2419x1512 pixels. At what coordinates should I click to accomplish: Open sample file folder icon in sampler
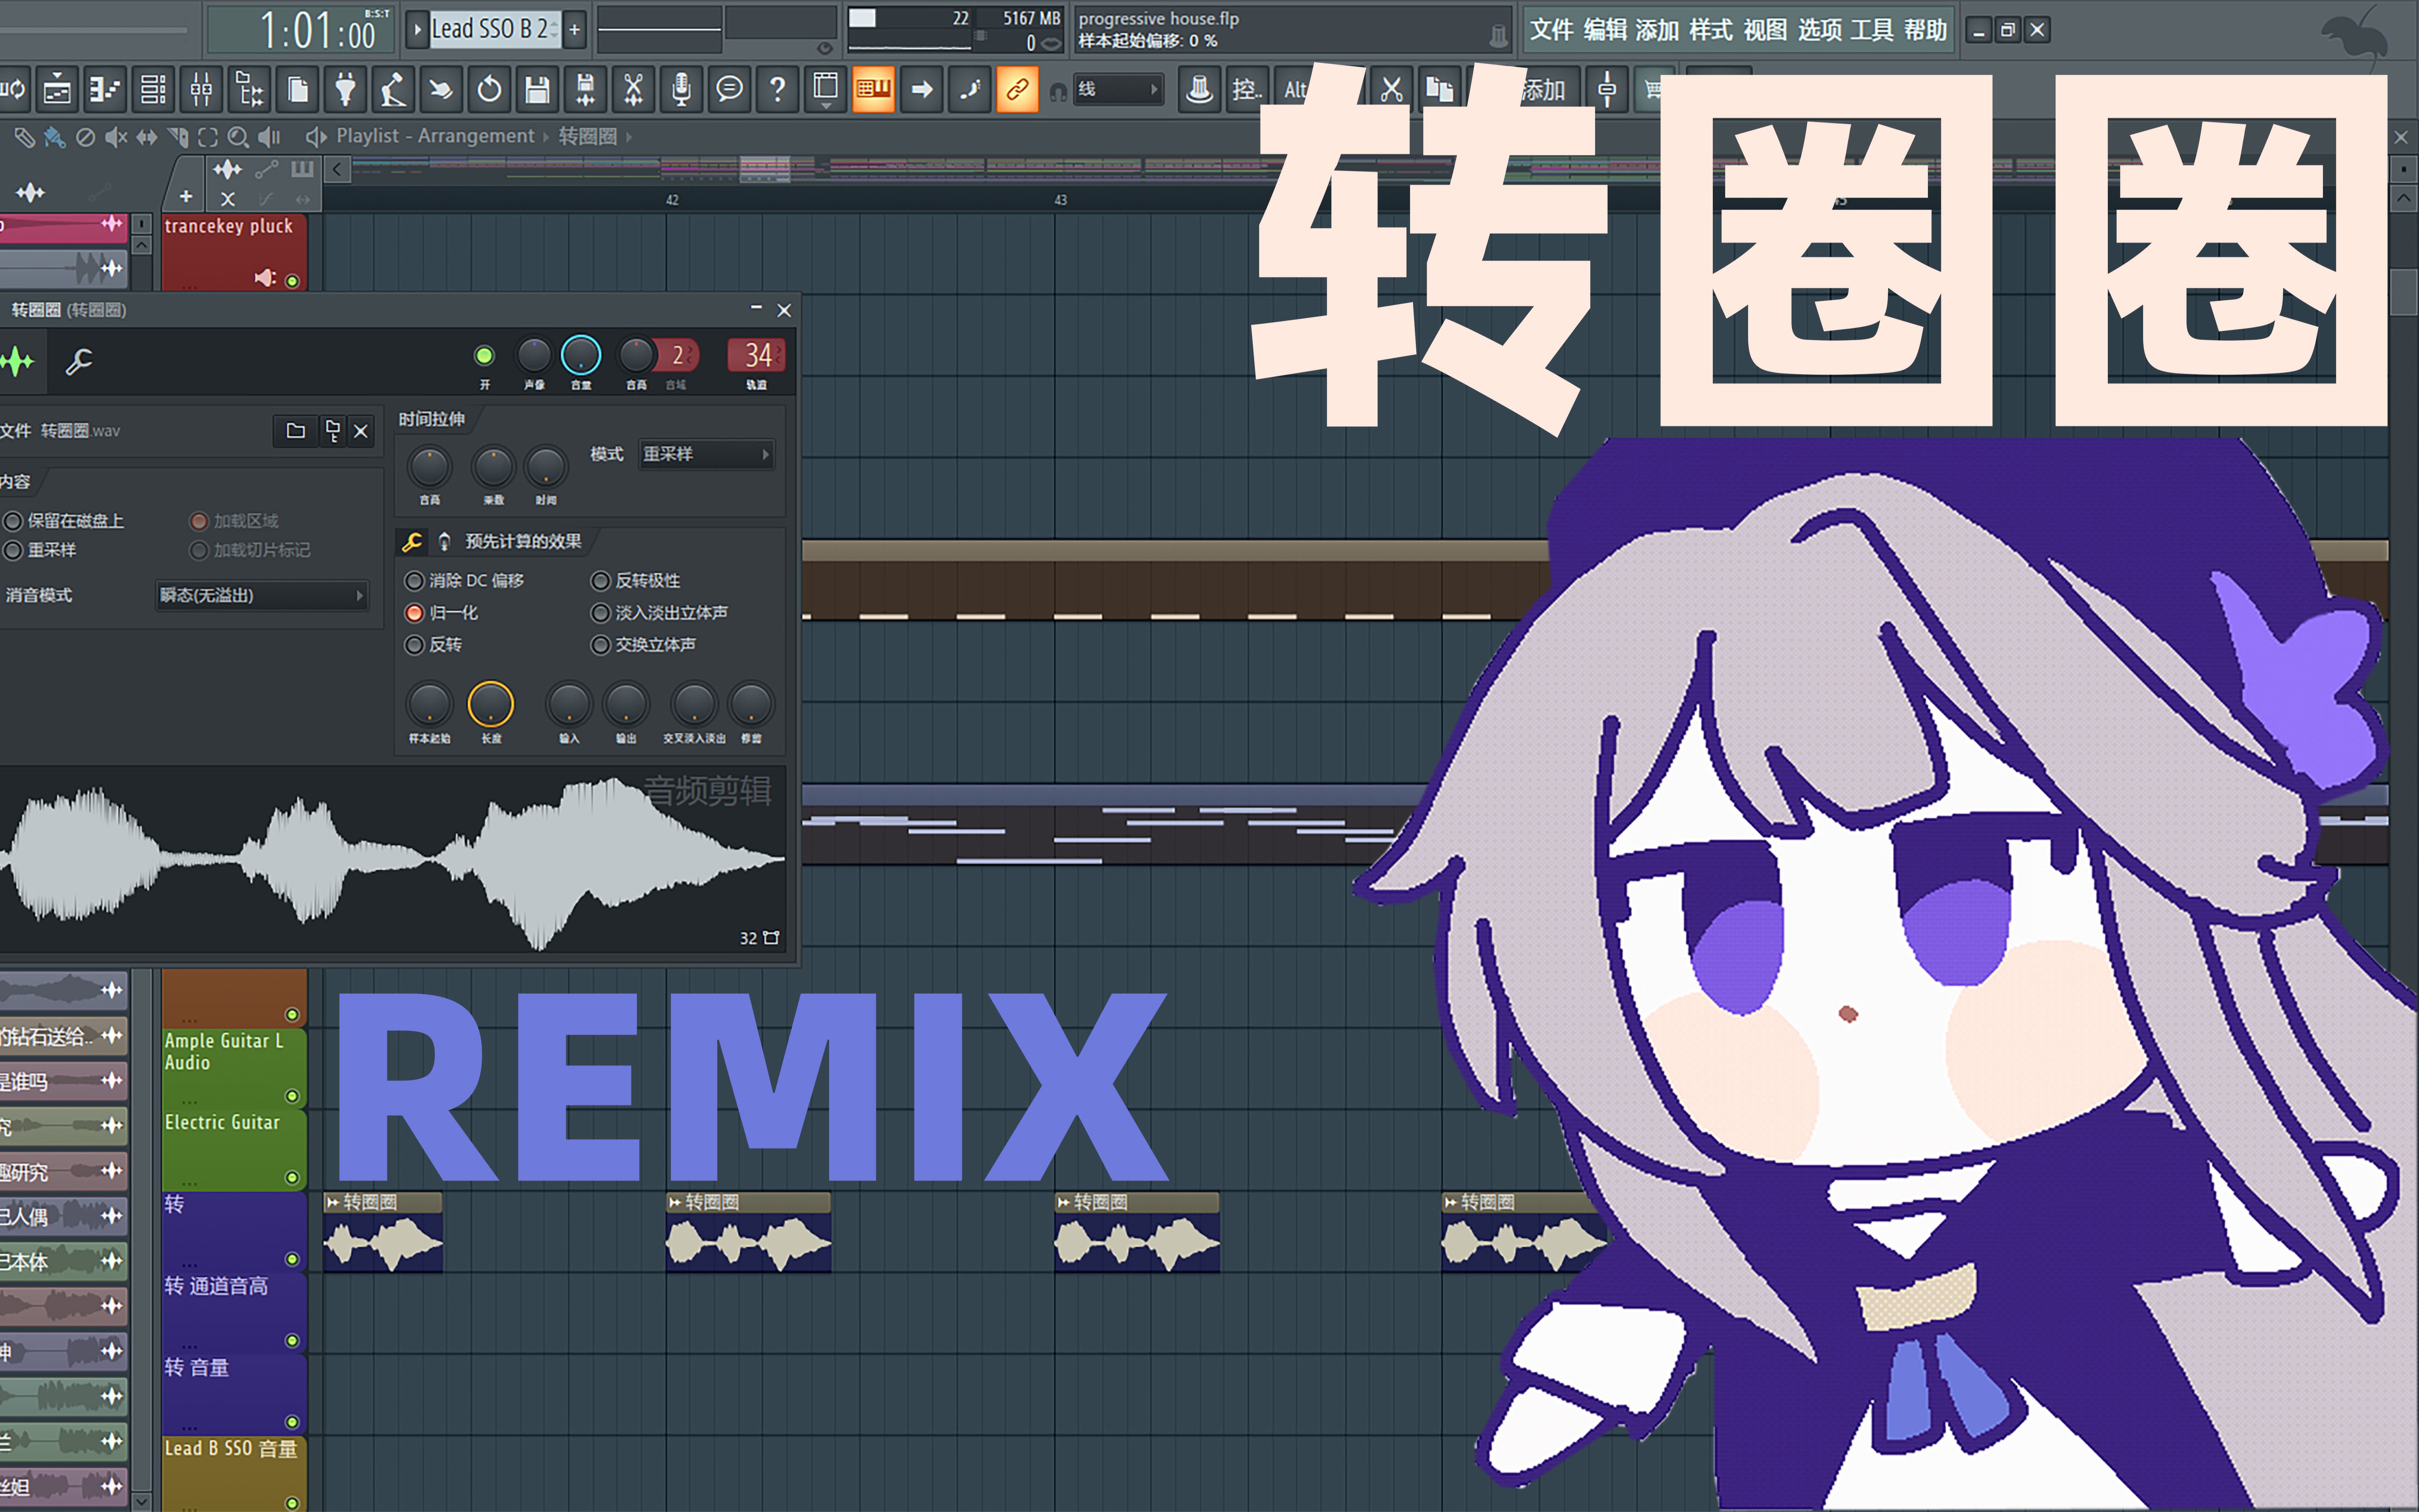coord(296,431)
